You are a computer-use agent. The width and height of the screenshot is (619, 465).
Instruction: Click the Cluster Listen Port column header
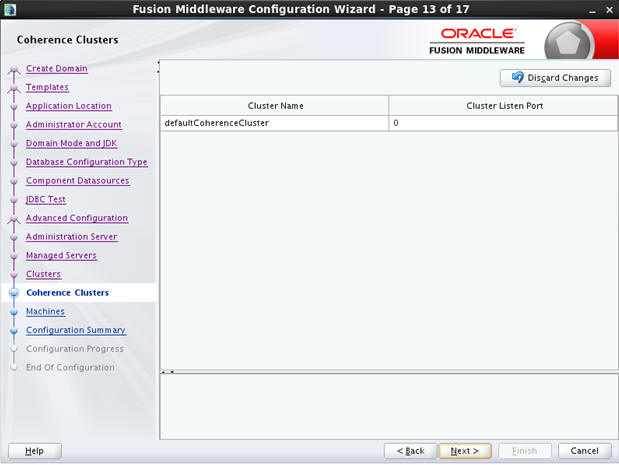click(504, 106)
